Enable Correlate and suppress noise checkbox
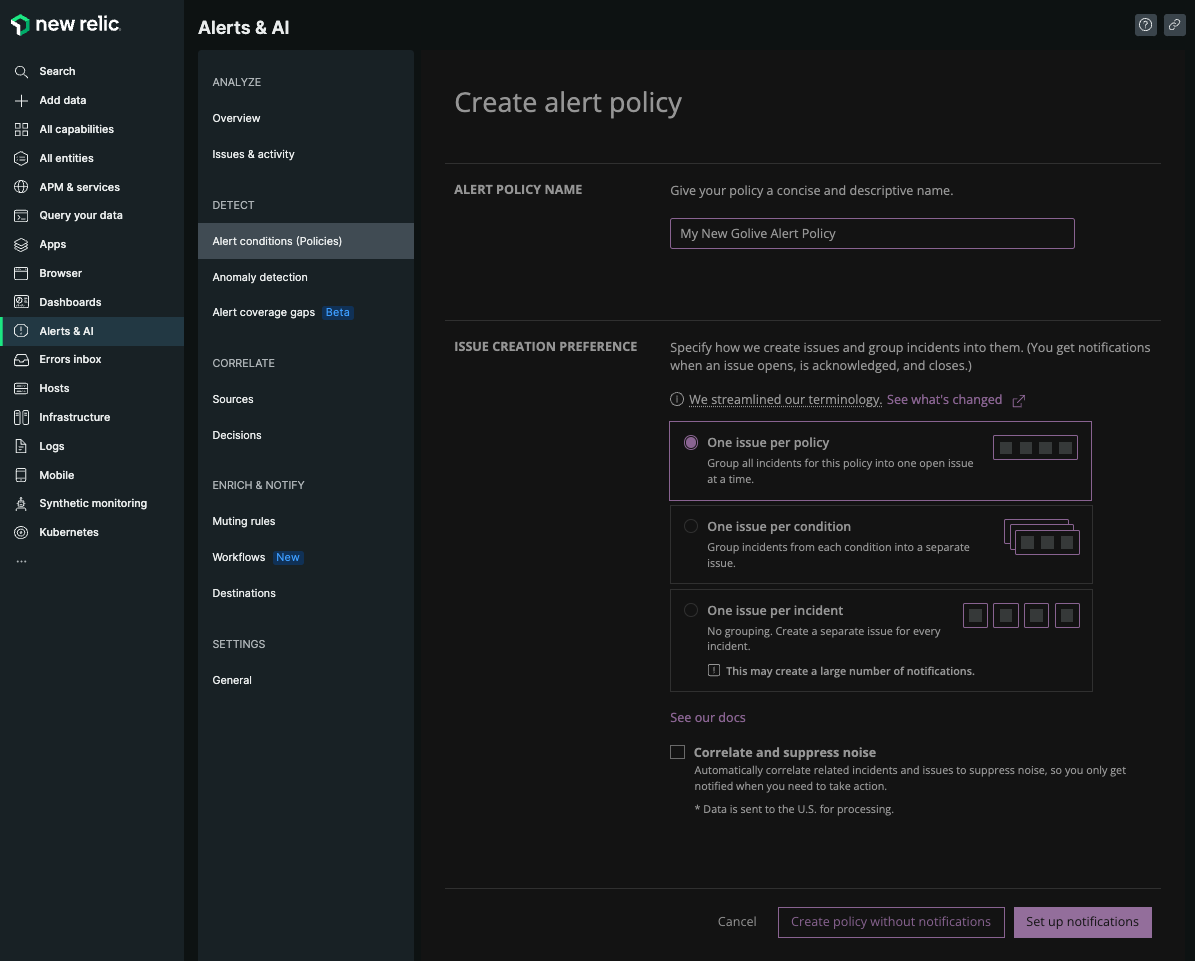The width and height of the screenshot is (1195, 961). tap(678, 753)
